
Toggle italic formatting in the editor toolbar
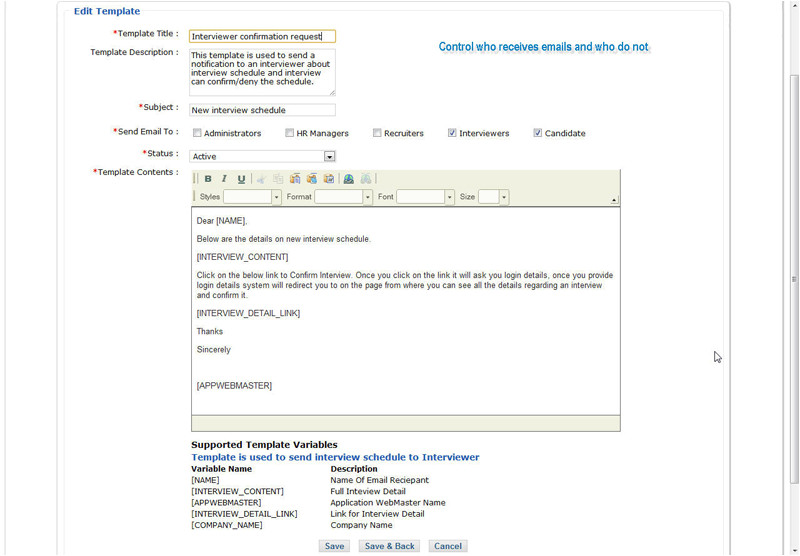click(x=224, y=179)
